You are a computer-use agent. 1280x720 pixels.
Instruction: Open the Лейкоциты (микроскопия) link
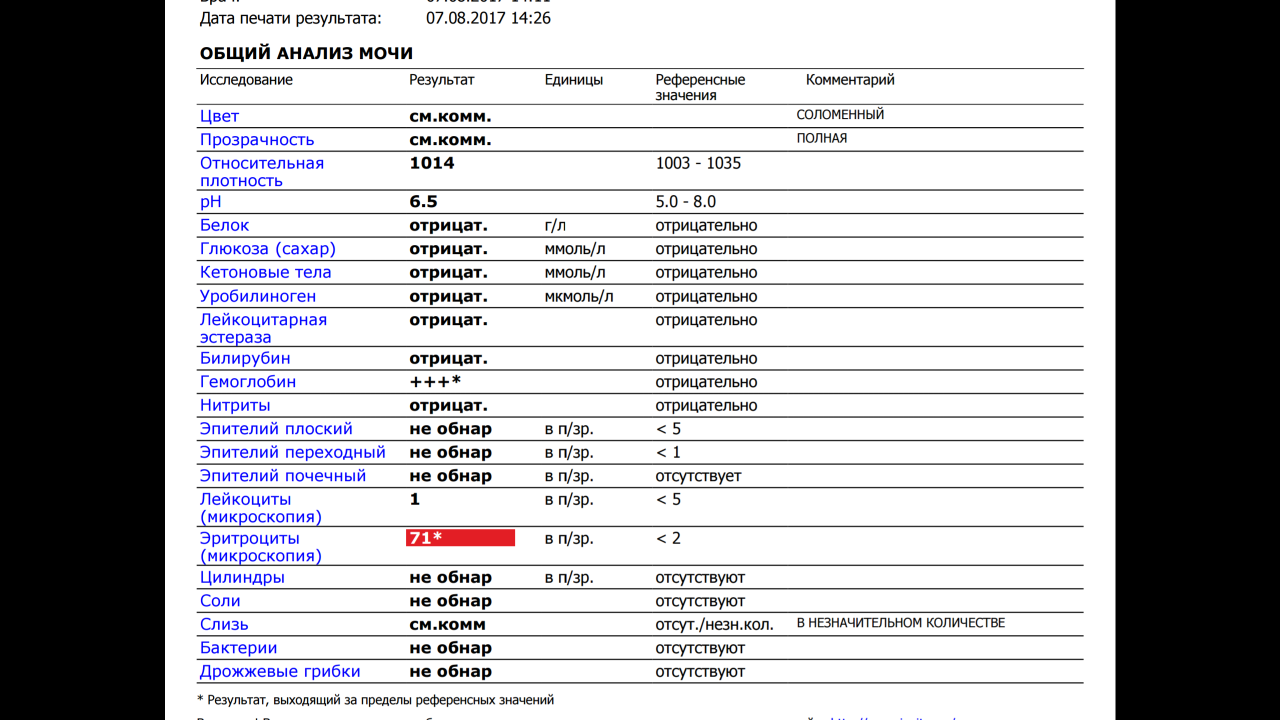(x=261, y=508)
